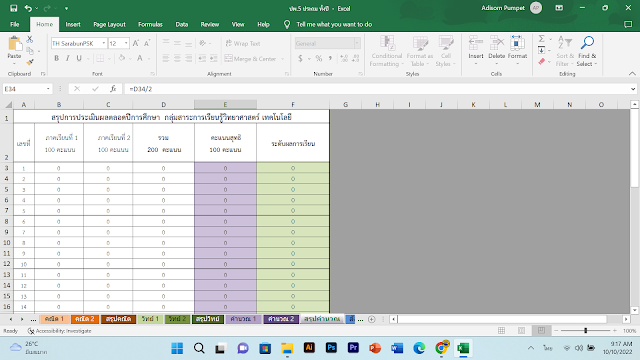Toggle Italic formatting
The image size is (640, 360).
pos(67,58)
